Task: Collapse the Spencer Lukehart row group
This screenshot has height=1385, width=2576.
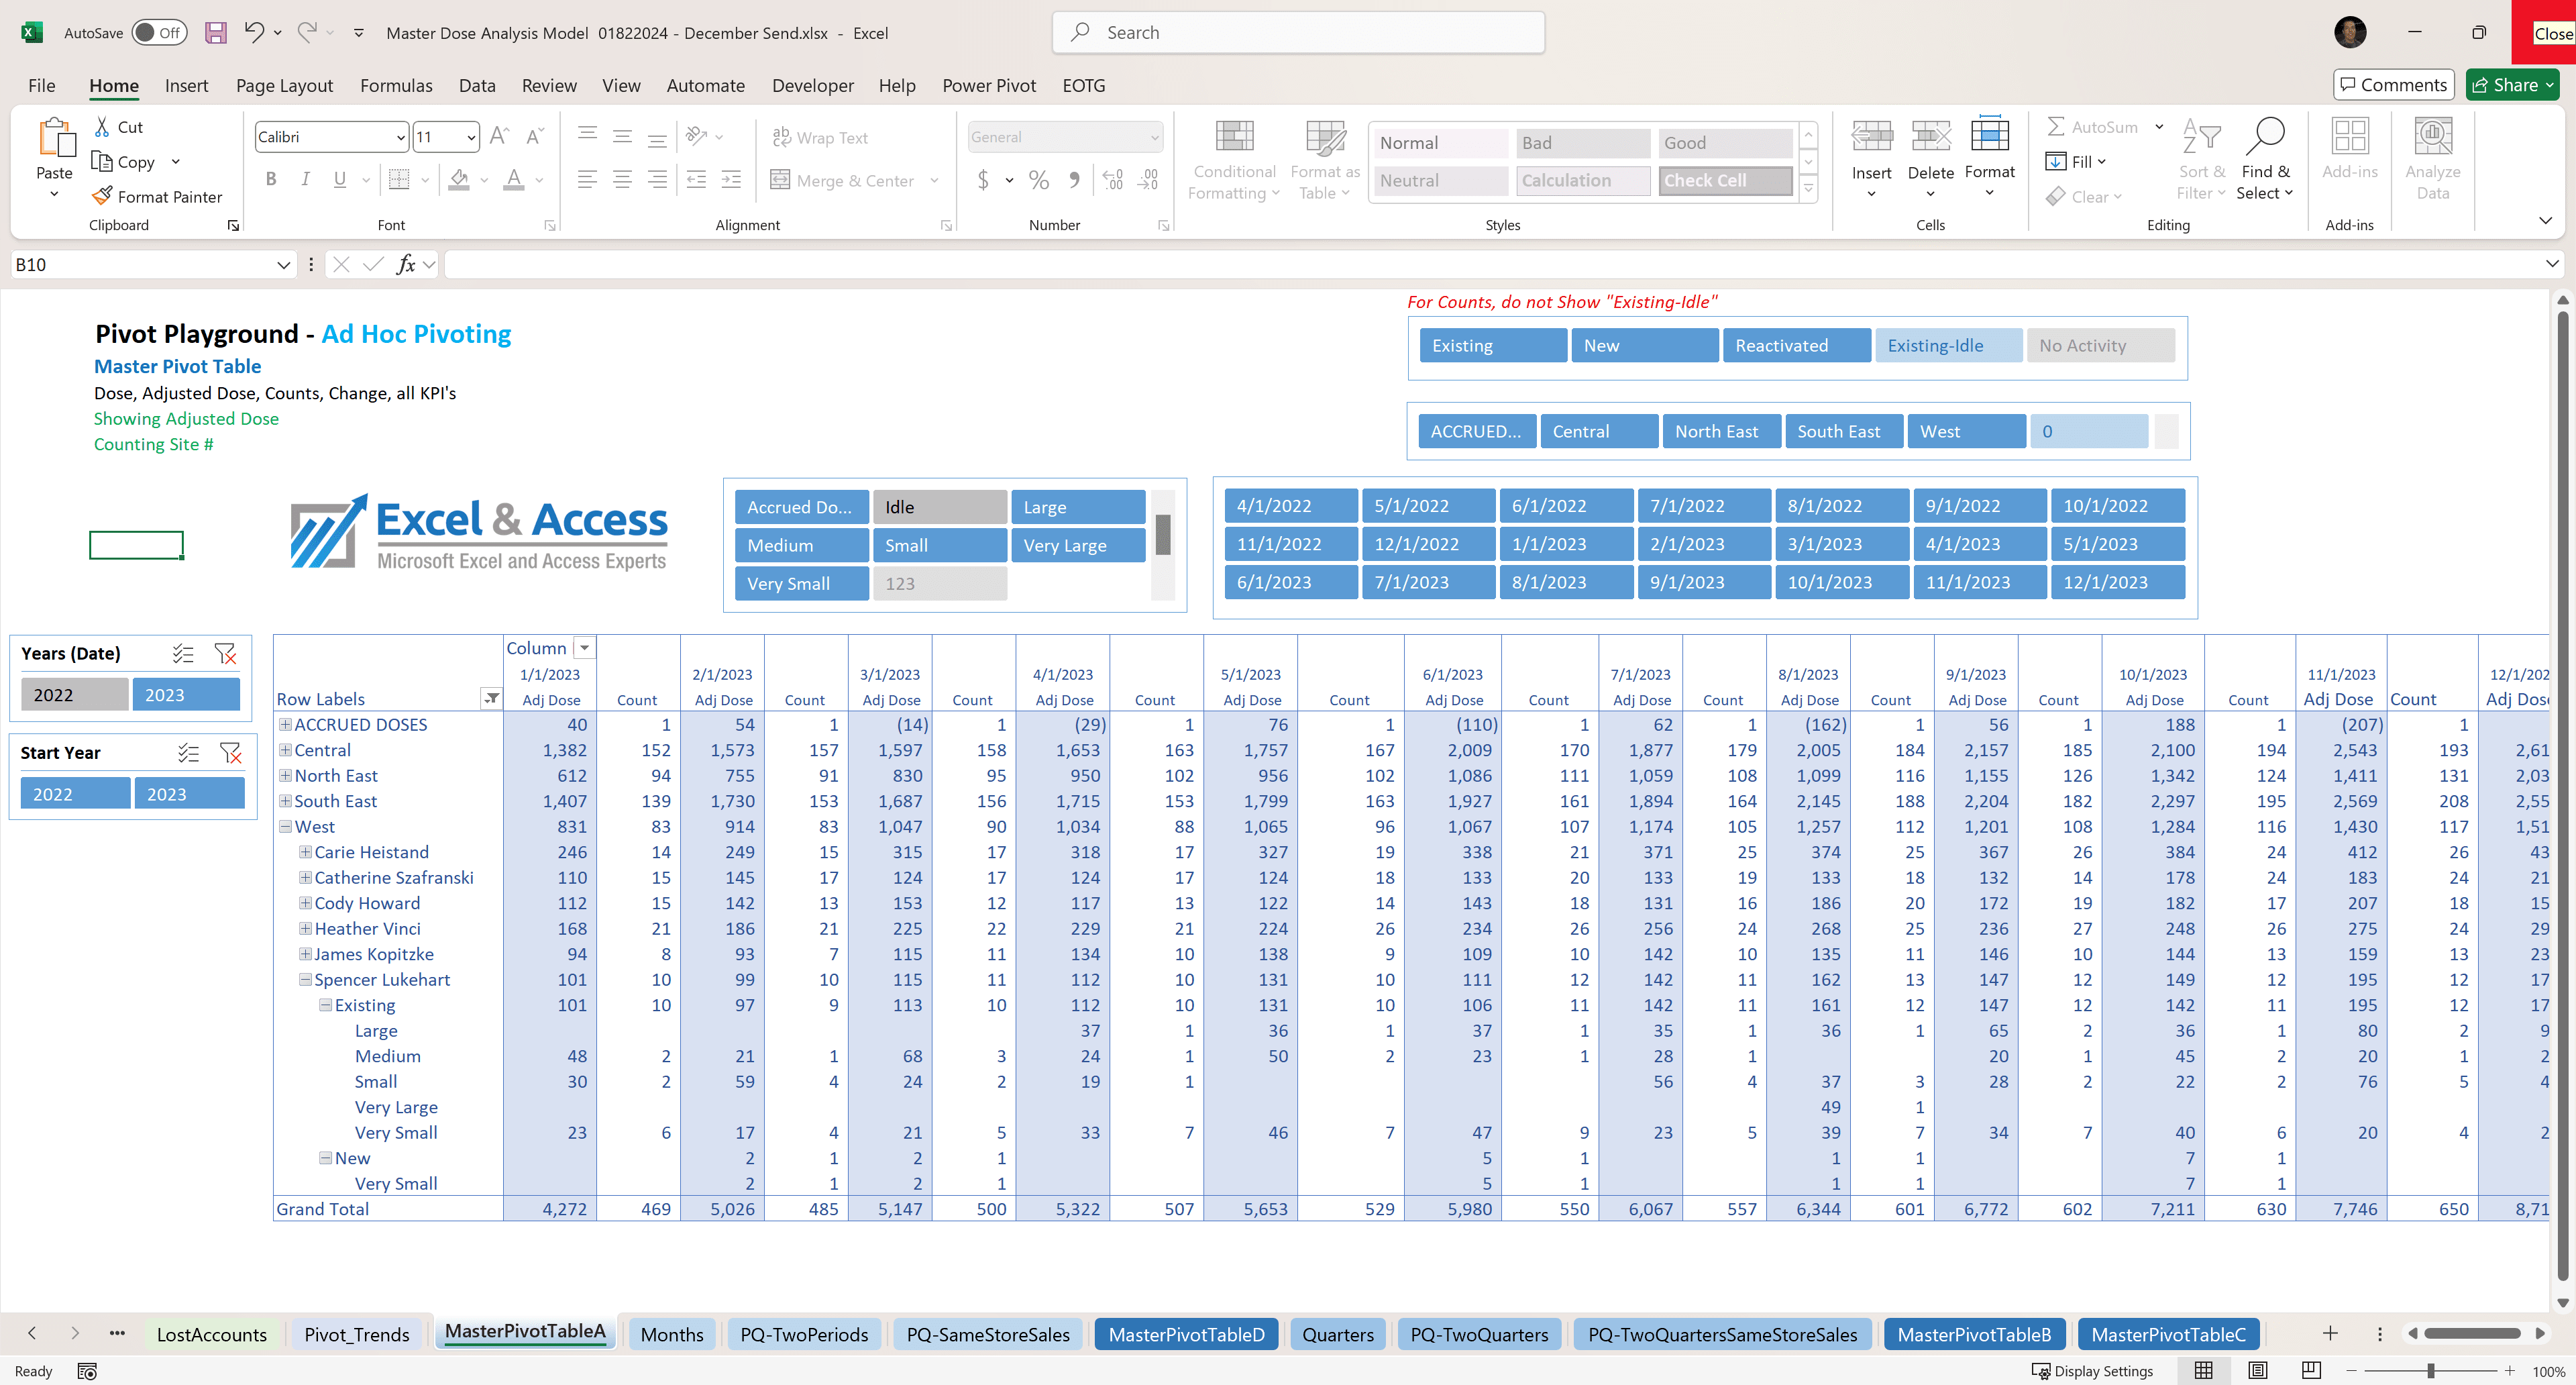Action: point(306,980)
